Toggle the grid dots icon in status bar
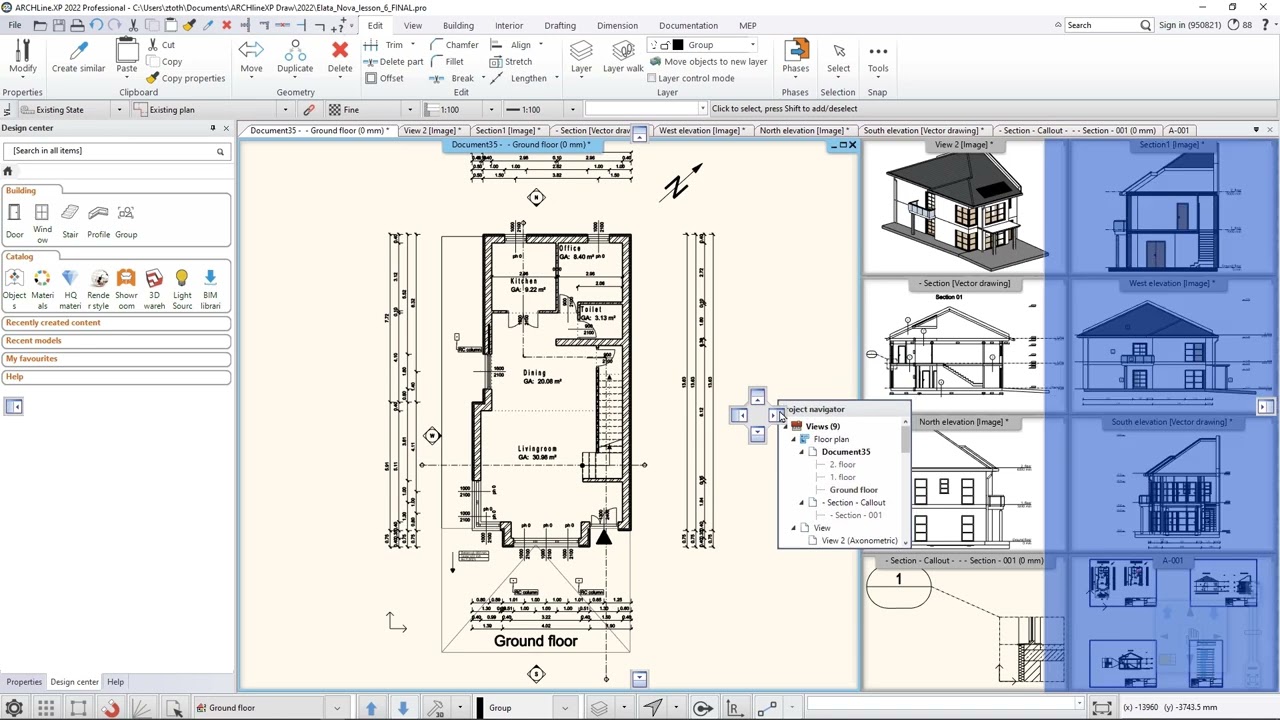This screenshot has height=720, width=1280. [x=46, y=708]
